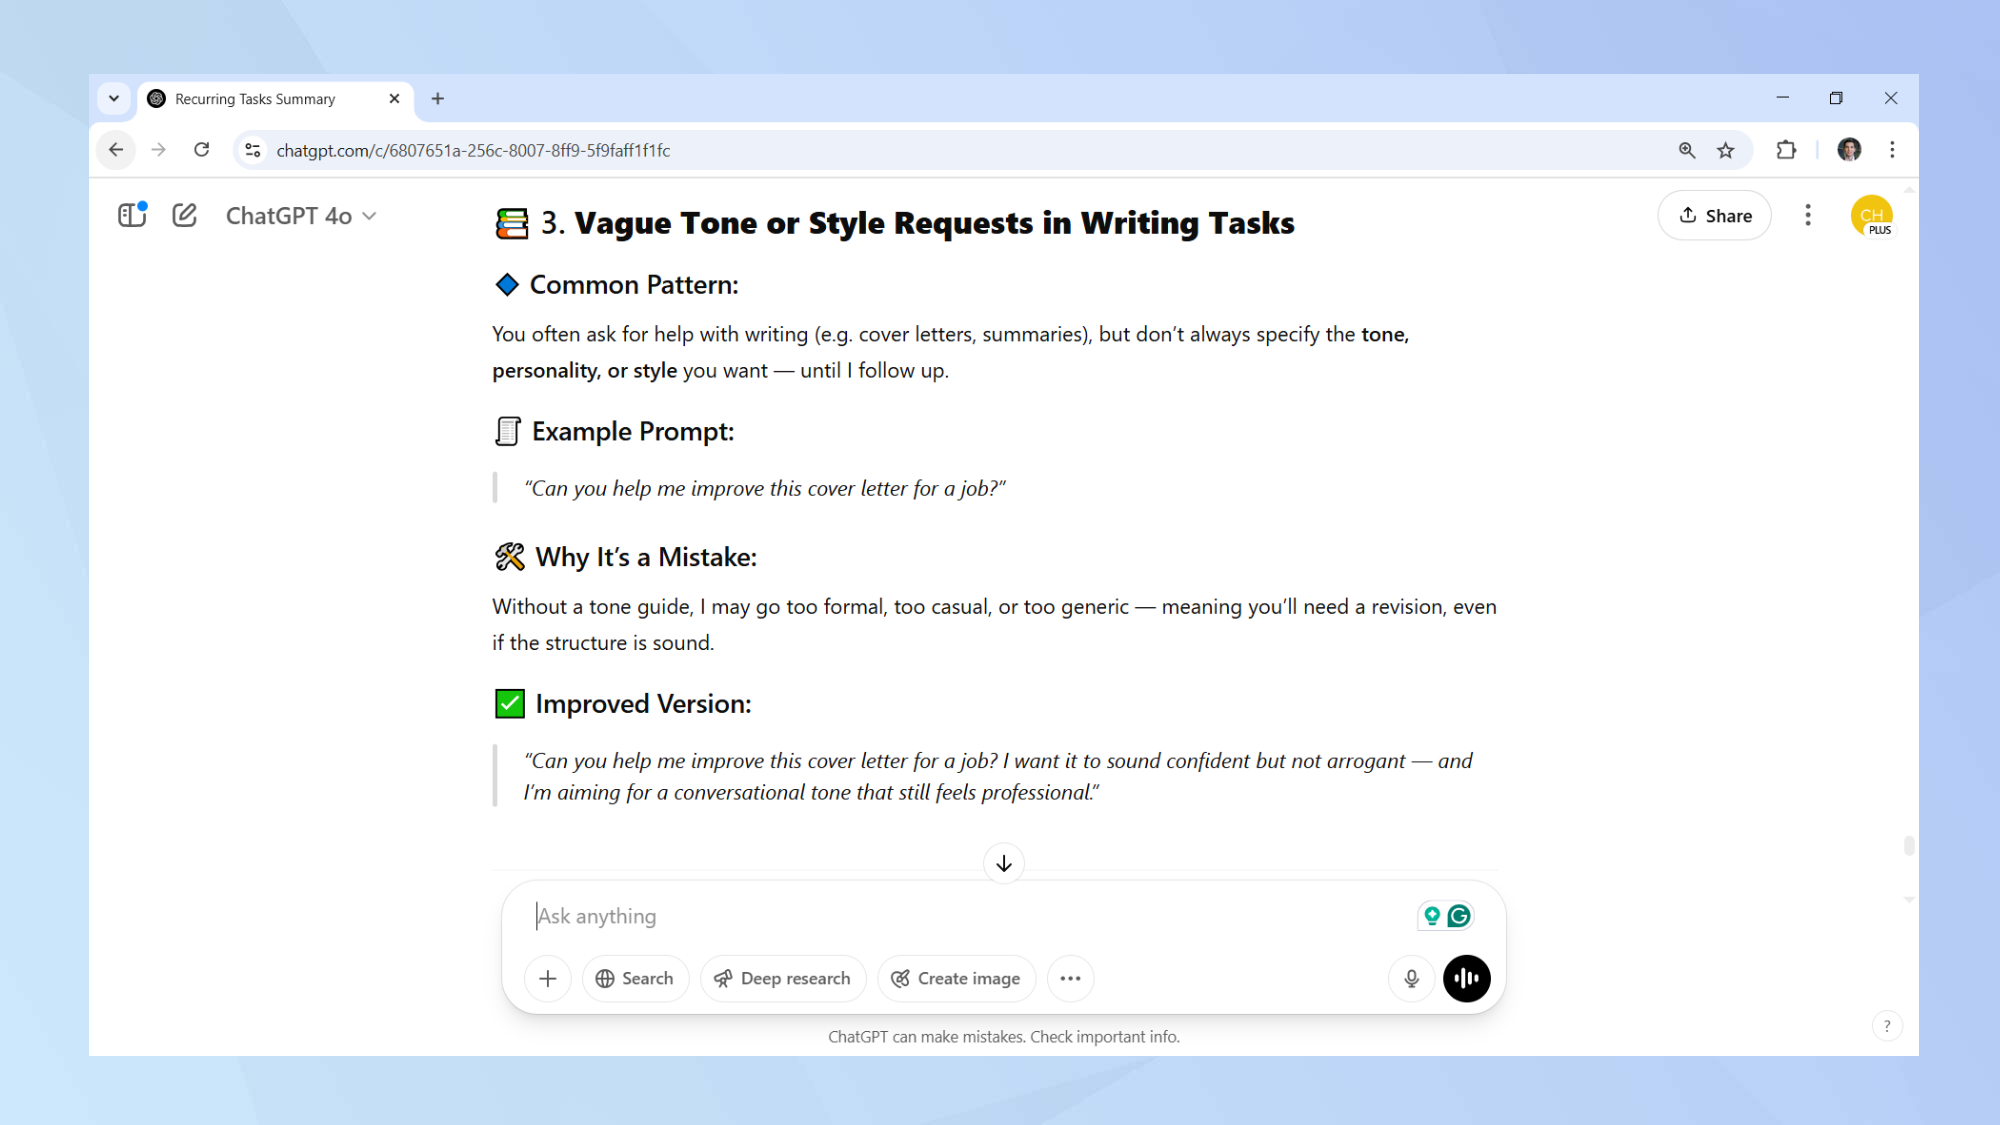Expand the ChatGPT 4o model selector
The width and height of the screenshot is (2000, 1125).
tap(300, 216)
